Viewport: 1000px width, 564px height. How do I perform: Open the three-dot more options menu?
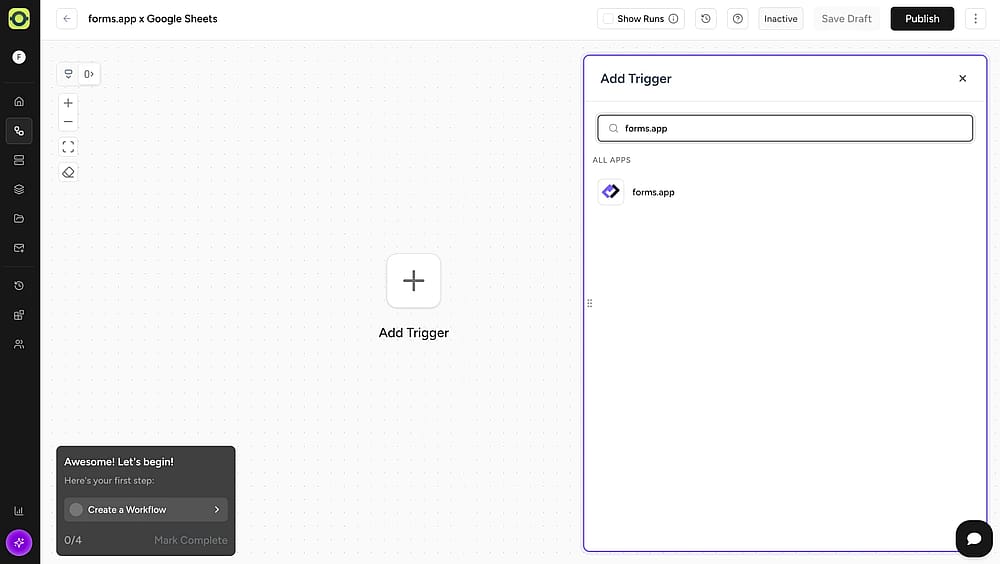point(975,19)
